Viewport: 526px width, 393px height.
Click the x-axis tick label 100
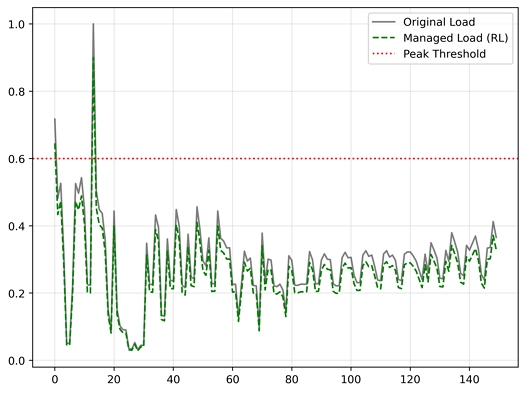[351, 379]
